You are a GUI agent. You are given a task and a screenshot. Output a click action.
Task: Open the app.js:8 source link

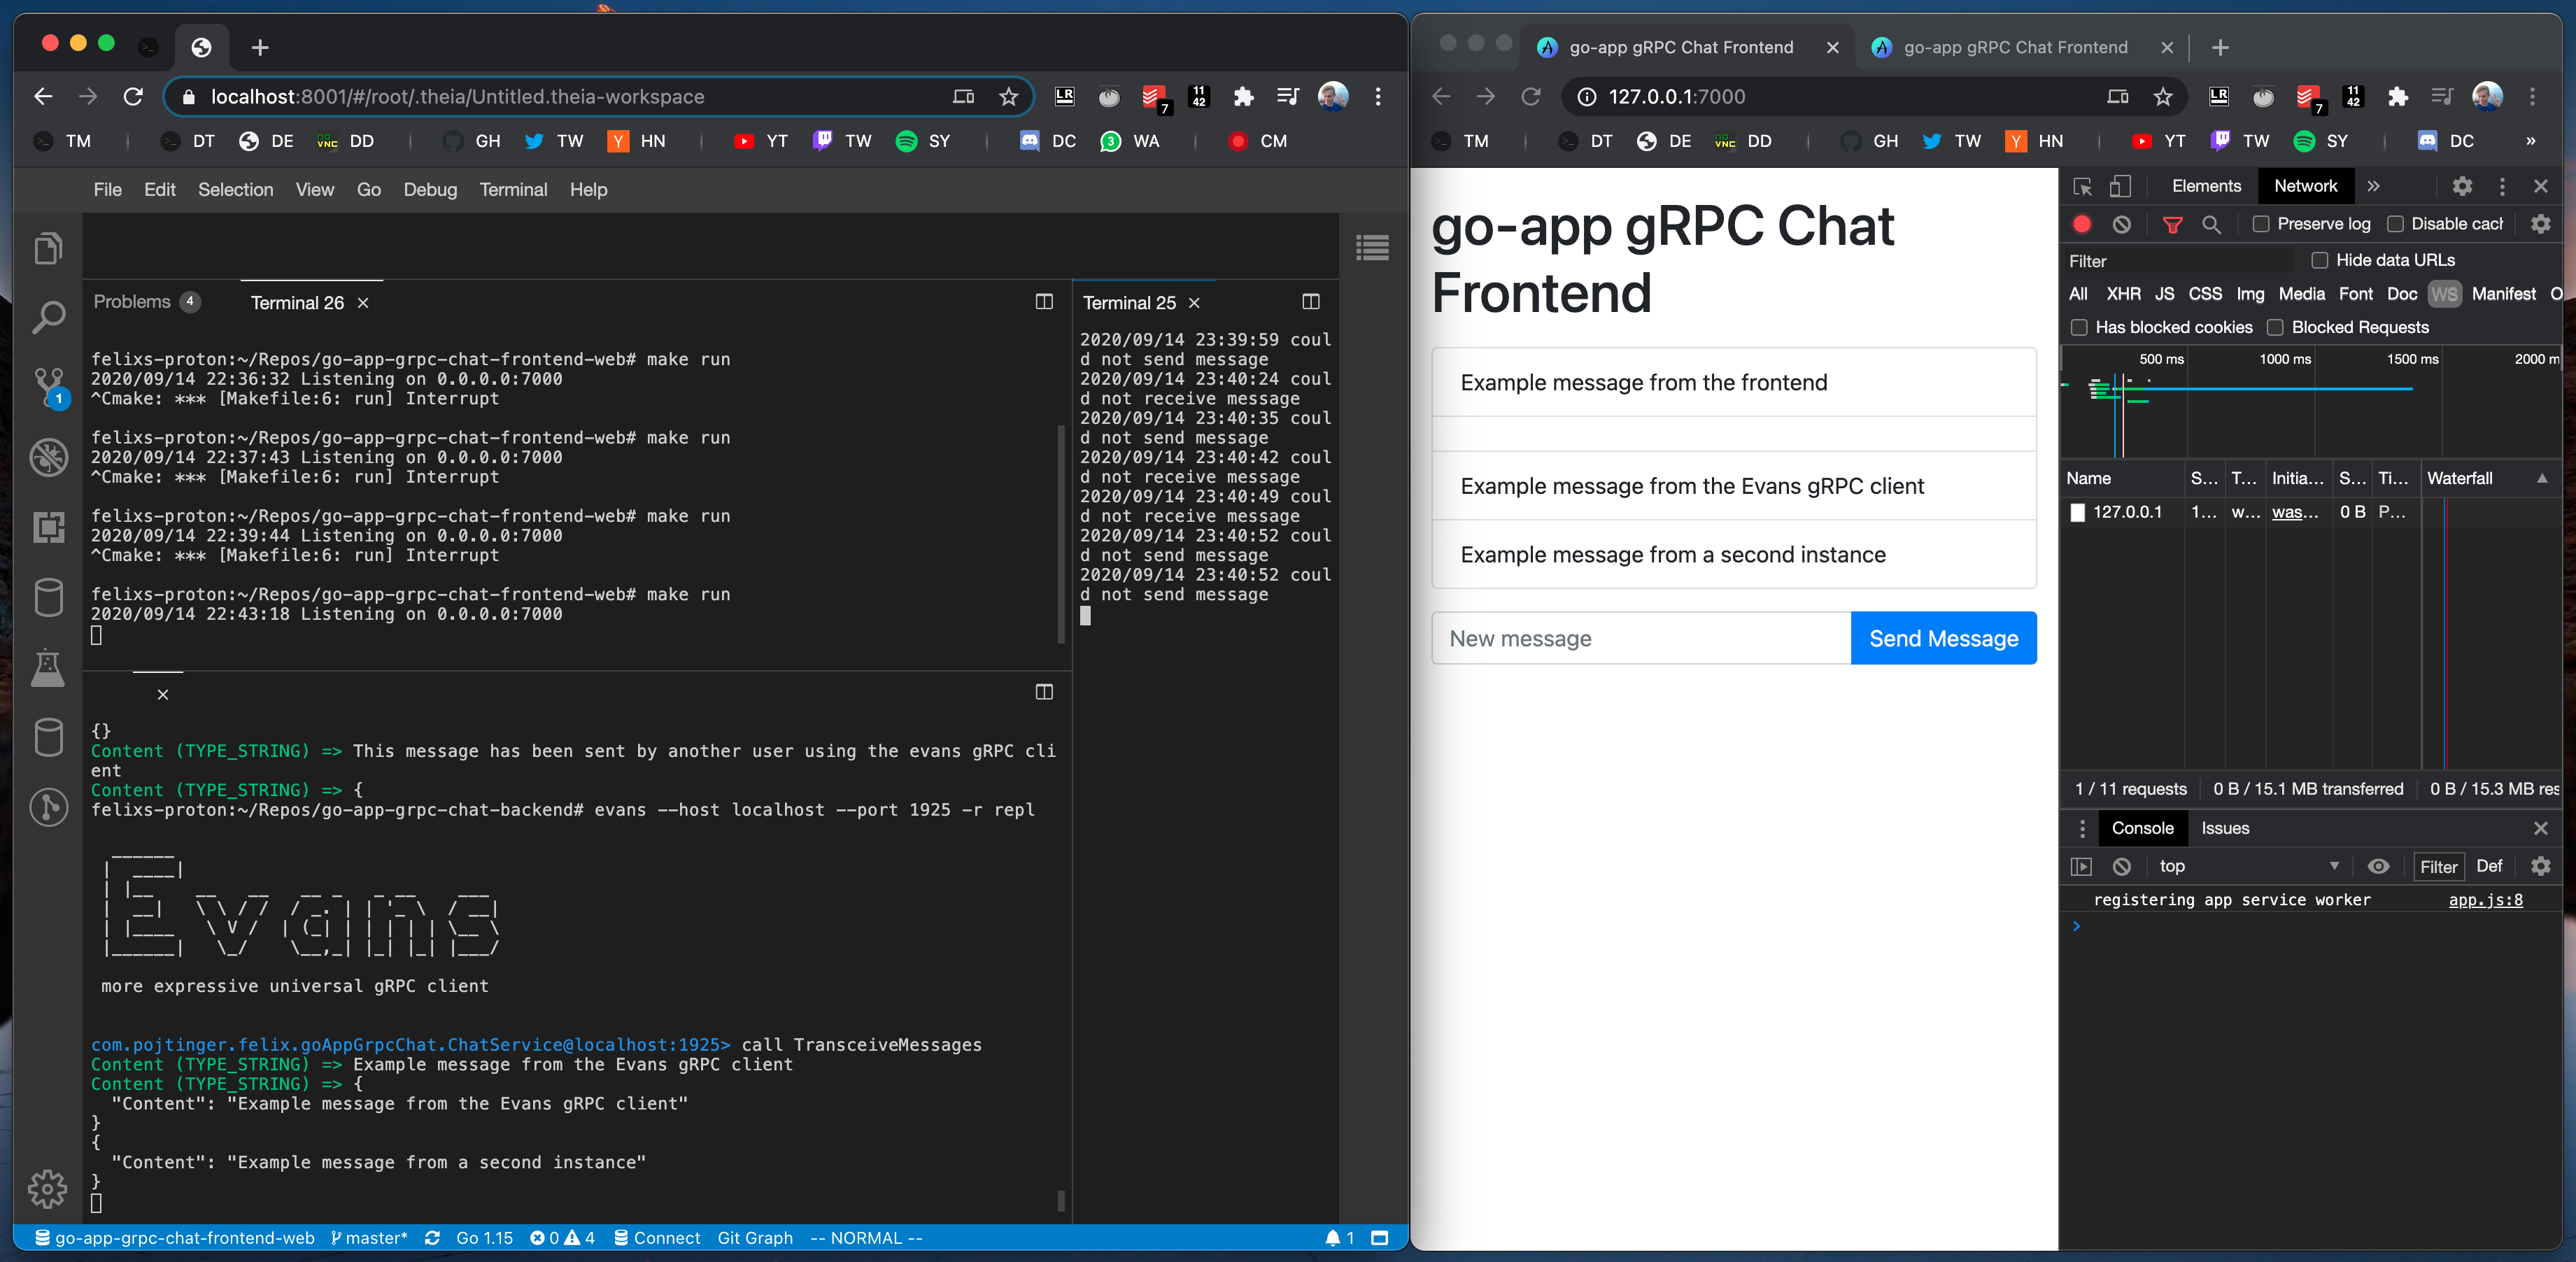click(2485, 900)
